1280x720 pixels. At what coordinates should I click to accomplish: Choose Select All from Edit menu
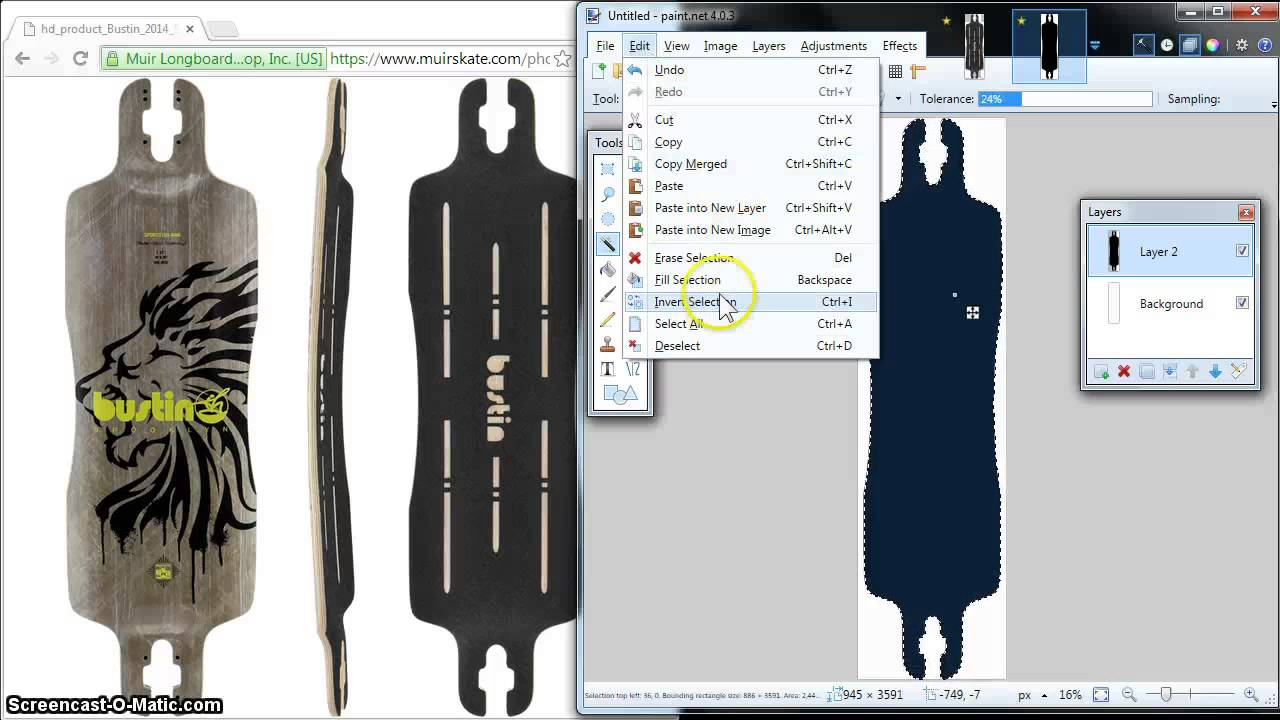coord(751,324)
